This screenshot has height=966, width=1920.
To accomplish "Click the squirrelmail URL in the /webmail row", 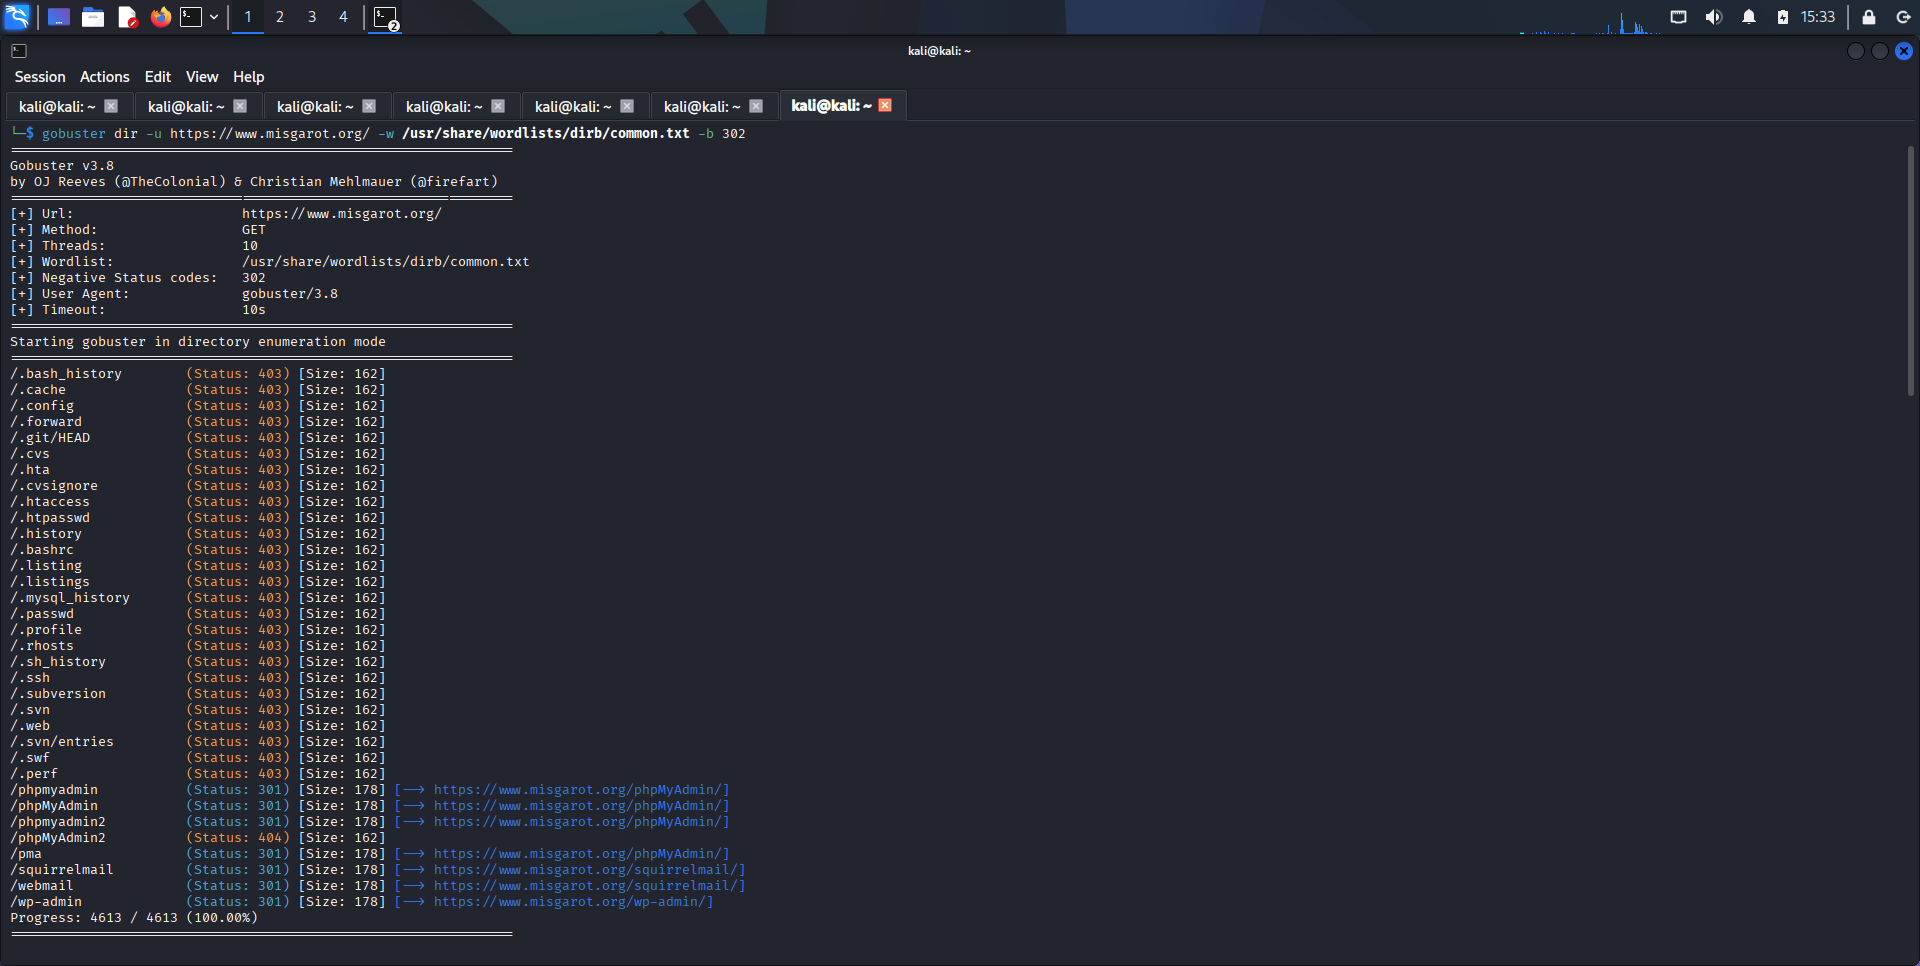I will [588, 886].
